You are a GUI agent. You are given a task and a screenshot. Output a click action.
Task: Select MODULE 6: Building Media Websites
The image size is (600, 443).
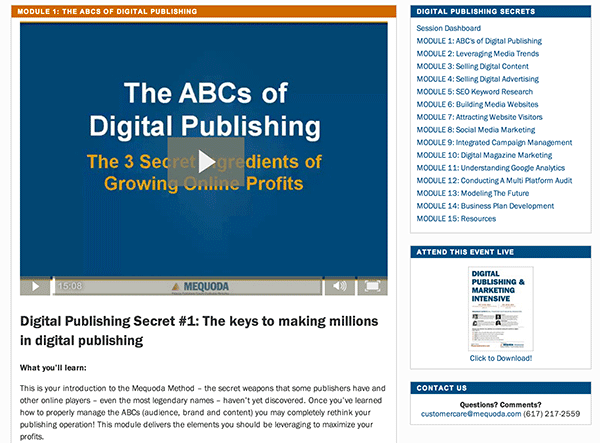[x=477, y=104]
